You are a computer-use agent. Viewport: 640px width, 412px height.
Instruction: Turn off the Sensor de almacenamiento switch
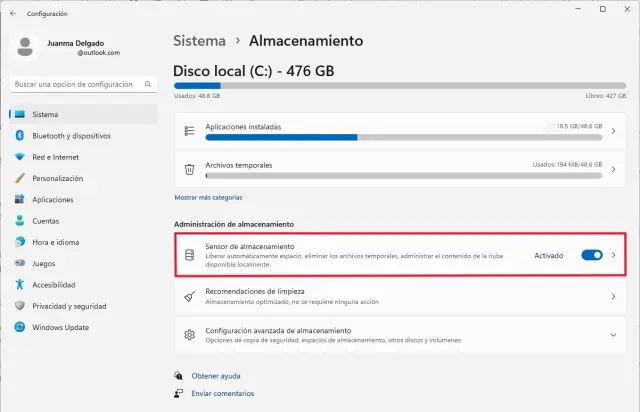coord(591,255)
